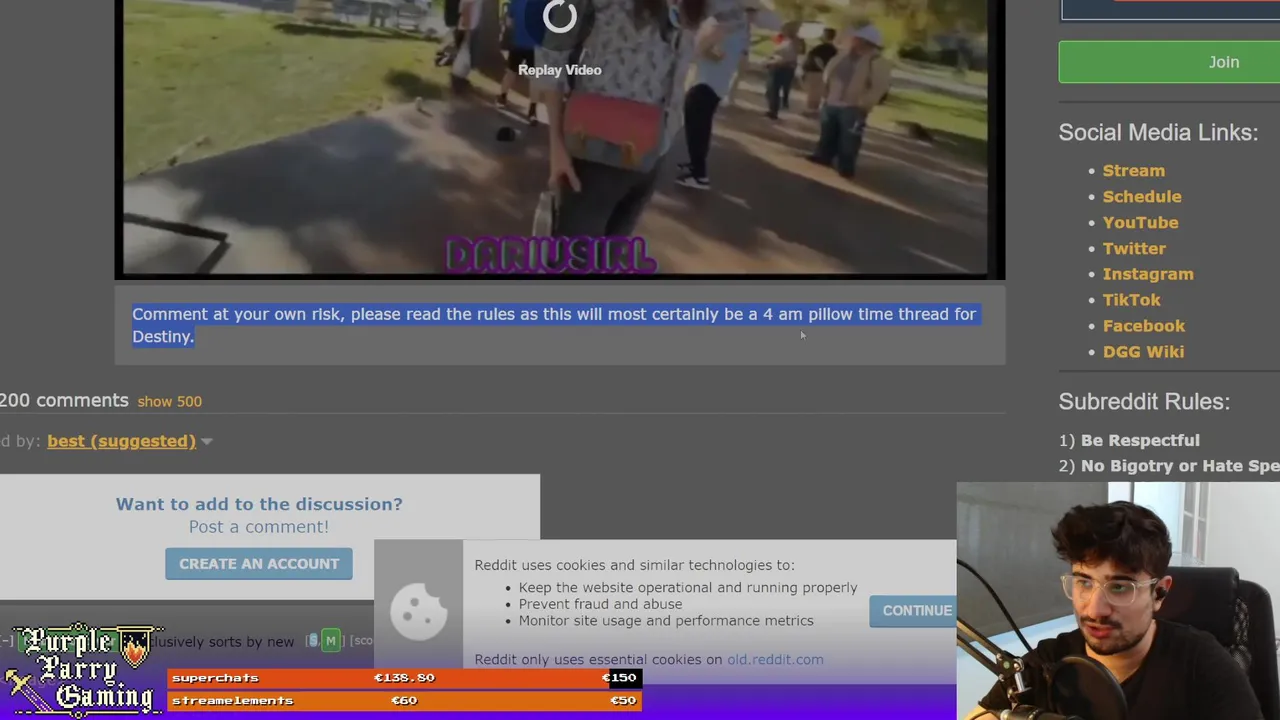Open the old.reddit.com cookie link
This screenshot has height=720, width=1280.
[775, 660]
